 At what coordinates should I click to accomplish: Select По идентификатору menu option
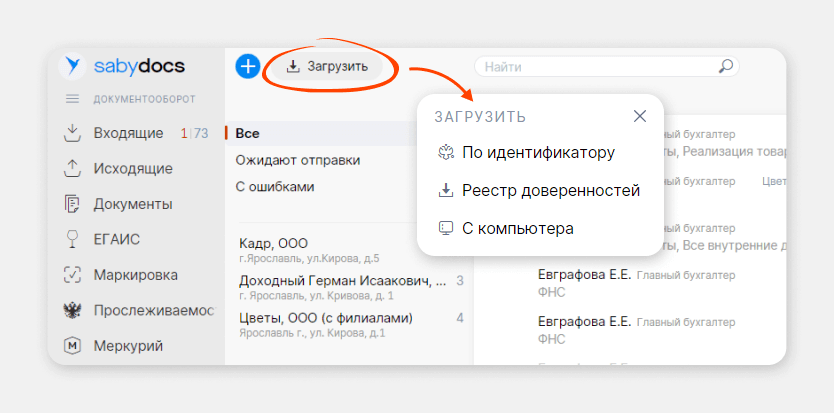pos(538,153)
